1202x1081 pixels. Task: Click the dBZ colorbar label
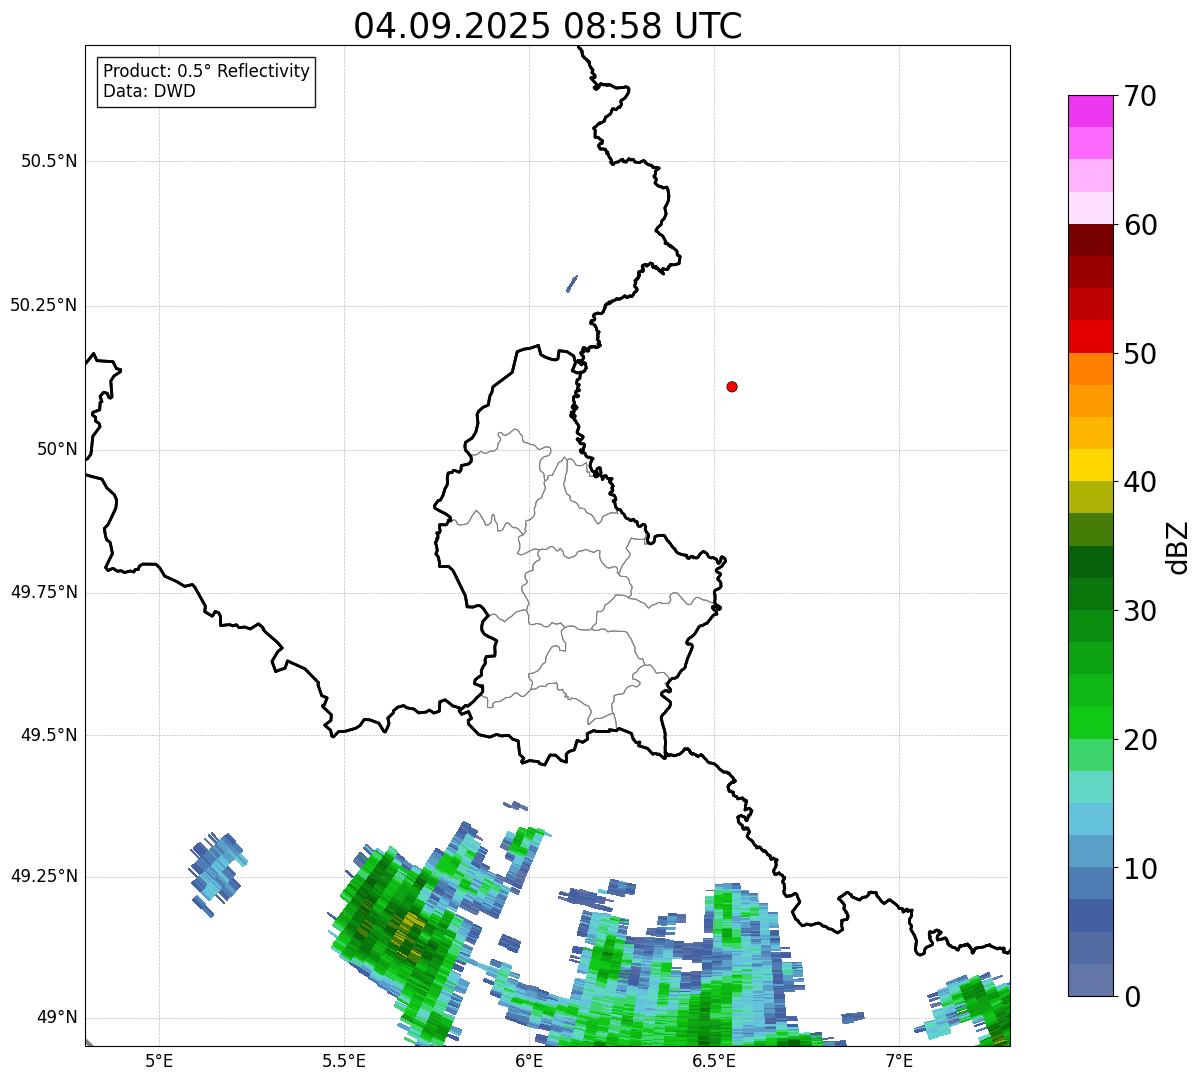point(1177,547)
